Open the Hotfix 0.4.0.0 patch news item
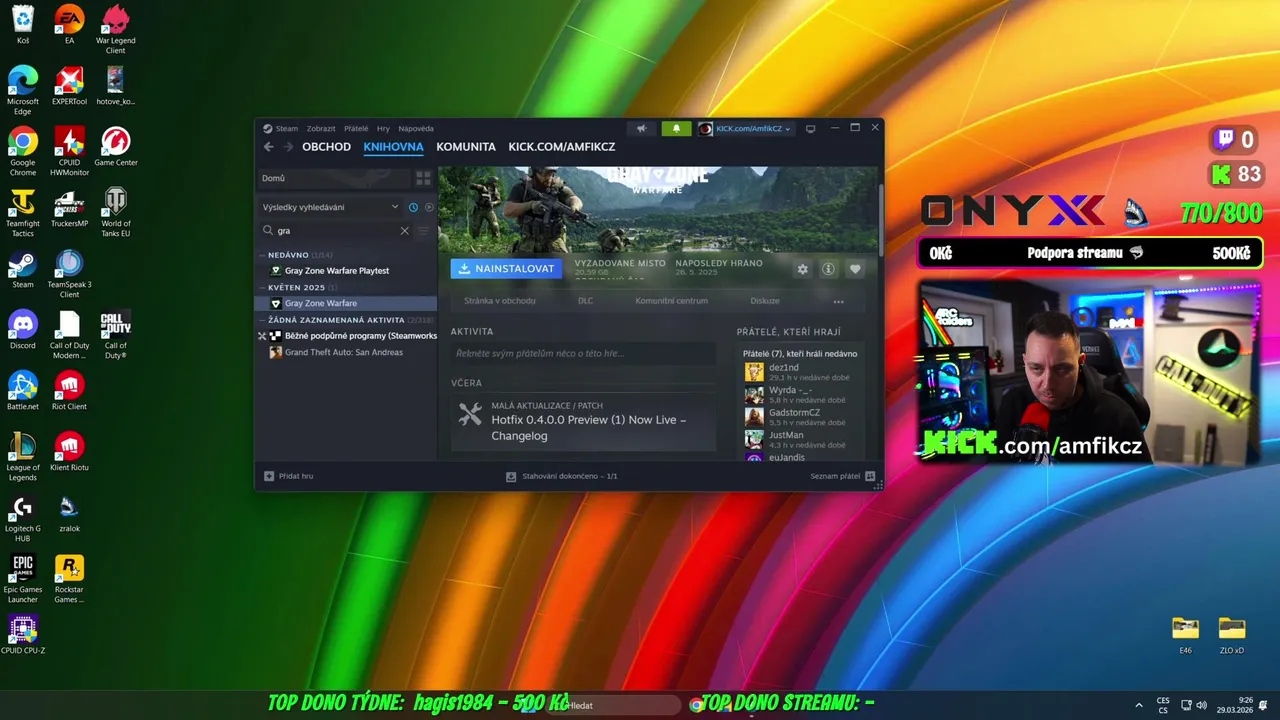The height and width of the screenshot is (720, 1280). coord(583,422)
